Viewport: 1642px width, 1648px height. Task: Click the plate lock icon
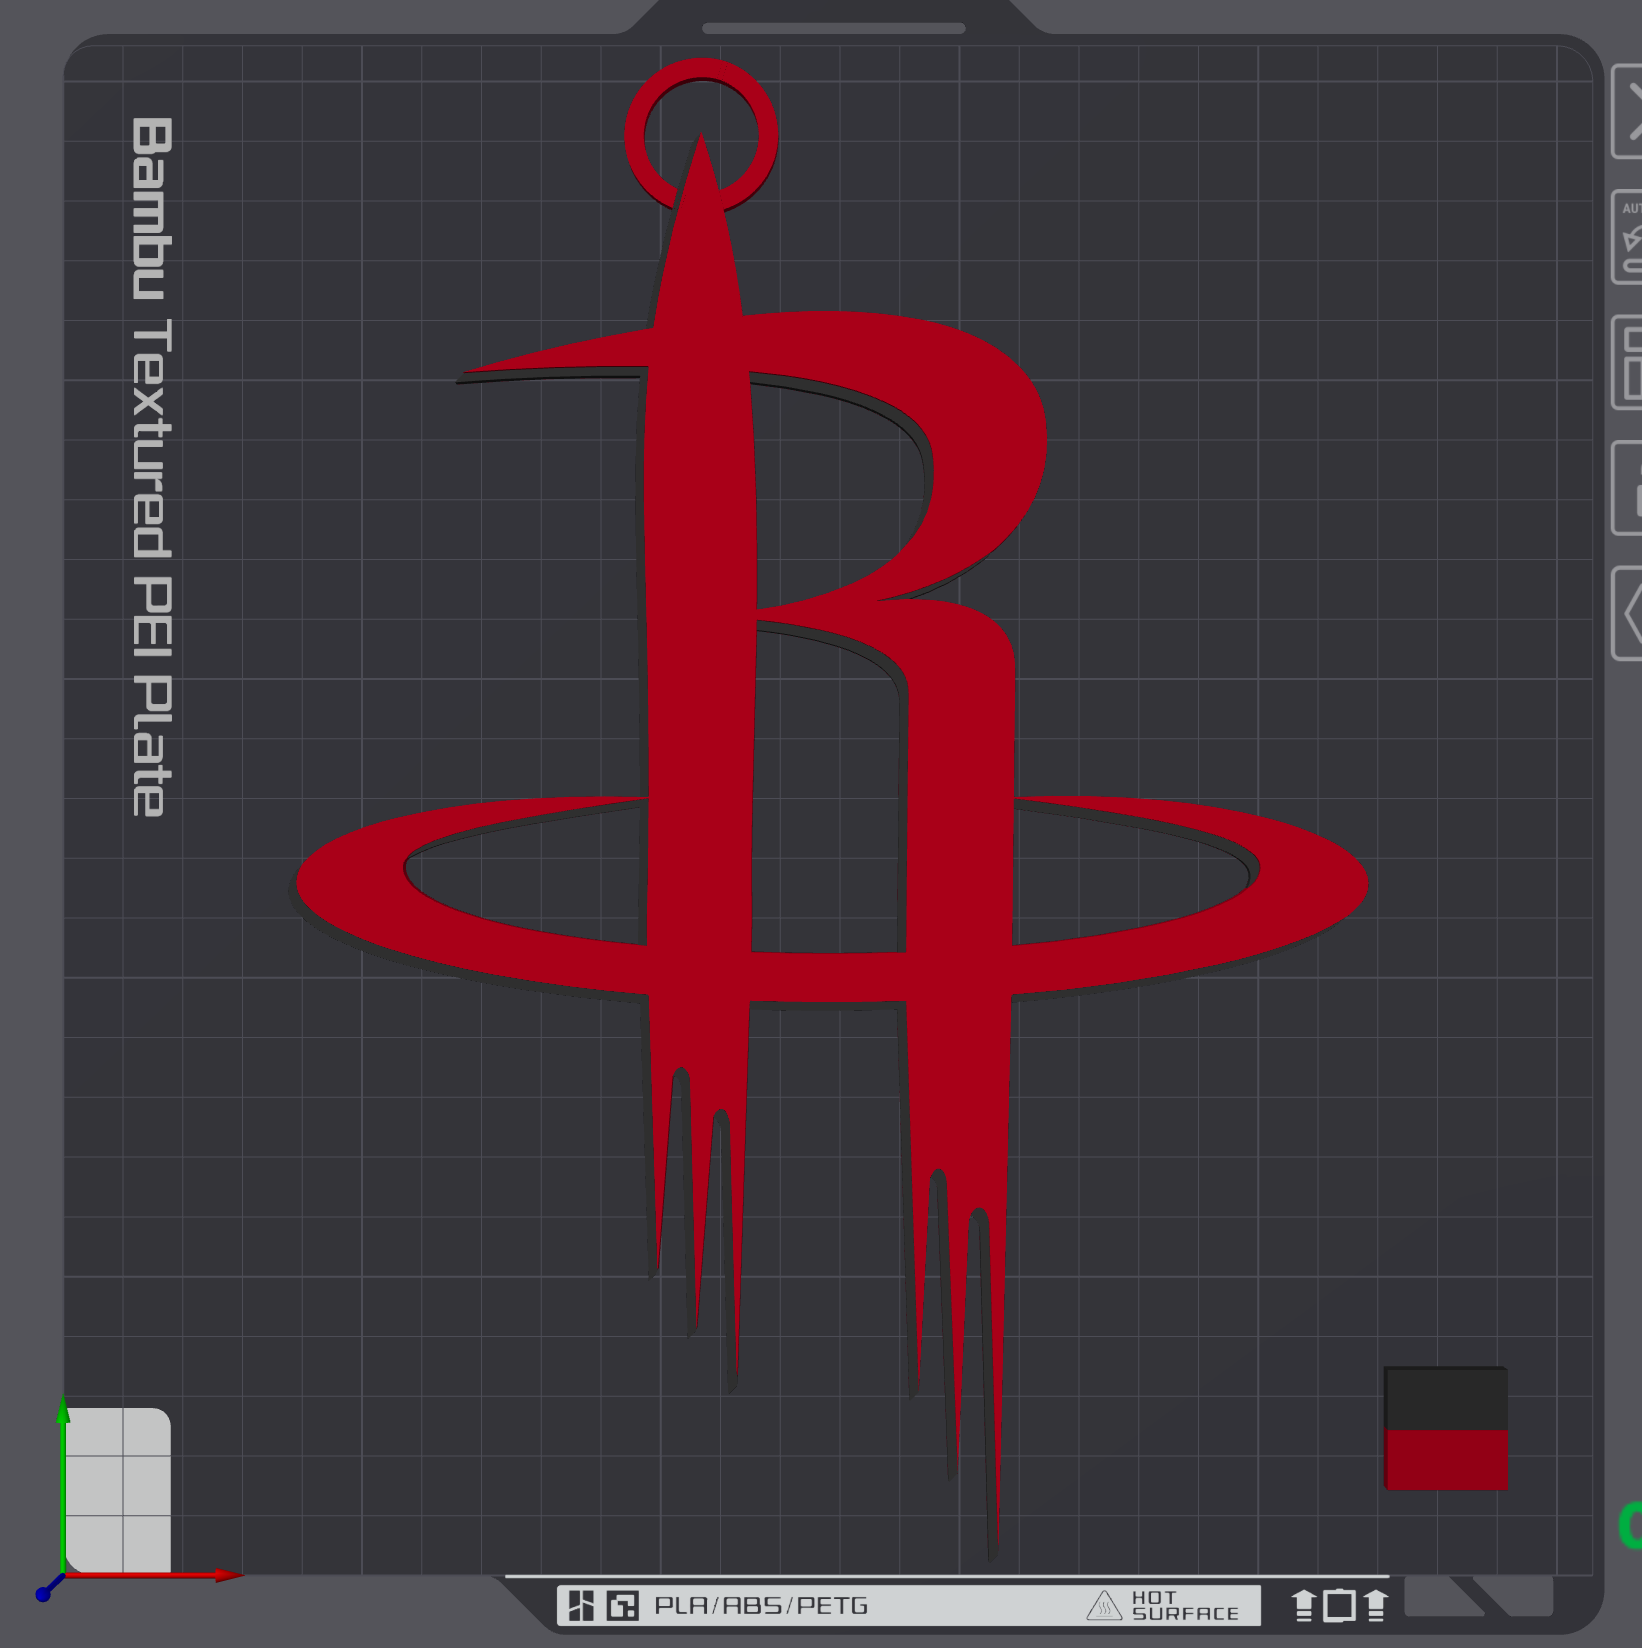[x=1628, y=488]
